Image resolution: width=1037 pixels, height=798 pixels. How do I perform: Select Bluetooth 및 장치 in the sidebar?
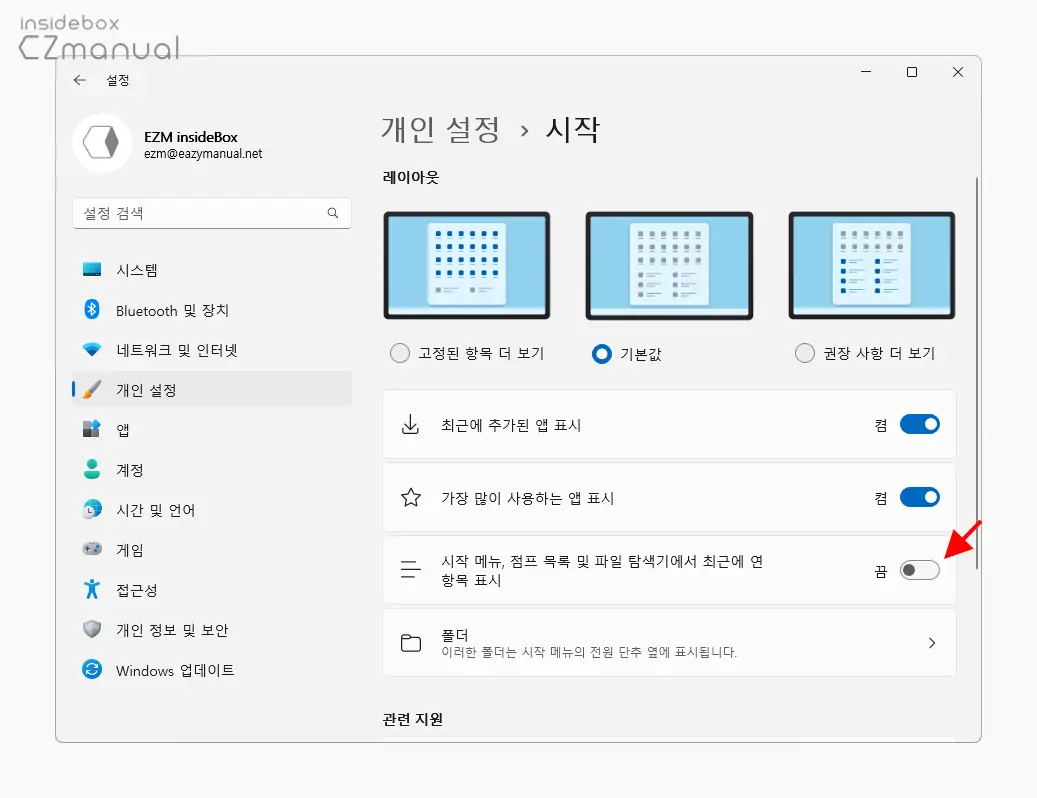coord(170,310)
